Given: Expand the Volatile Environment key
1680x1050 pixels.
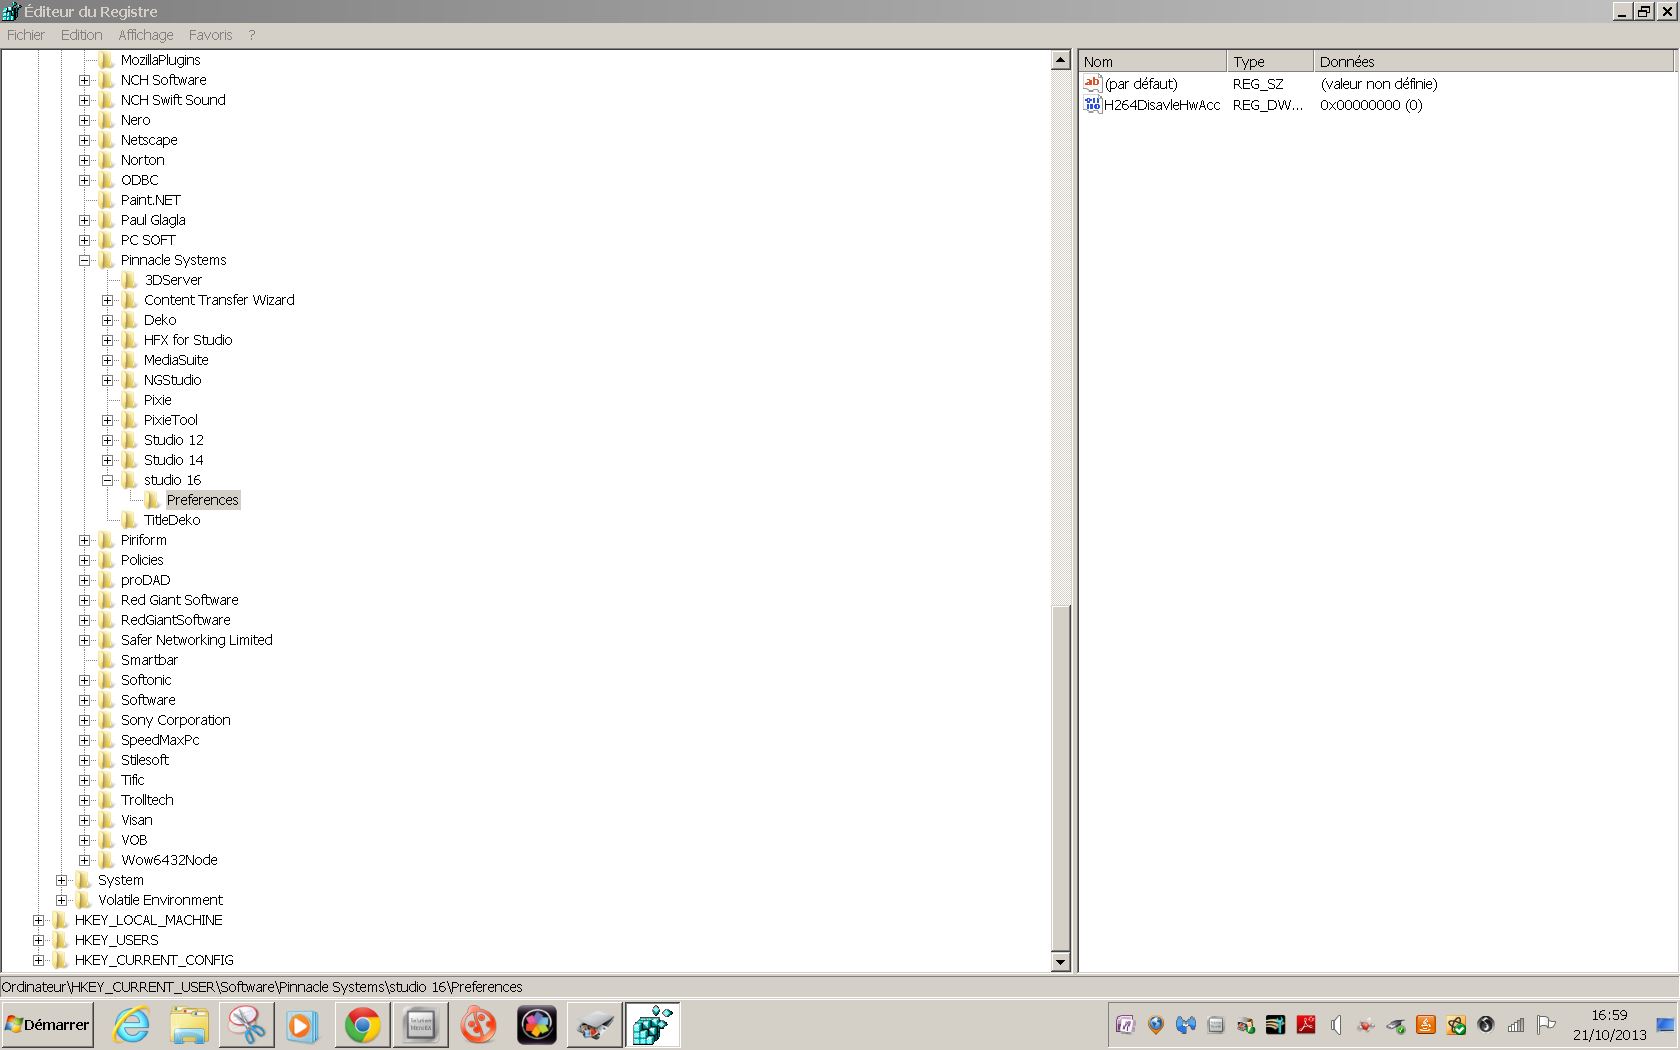Looking at the screenshot, I should pos(61,900).
